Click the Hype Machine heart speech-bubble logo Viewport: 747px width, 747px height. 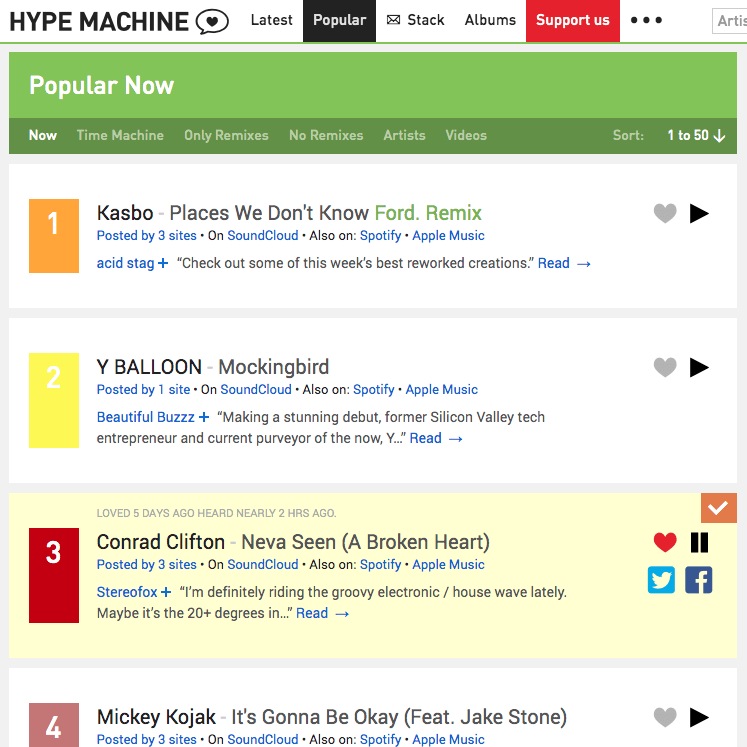[212, 21]
